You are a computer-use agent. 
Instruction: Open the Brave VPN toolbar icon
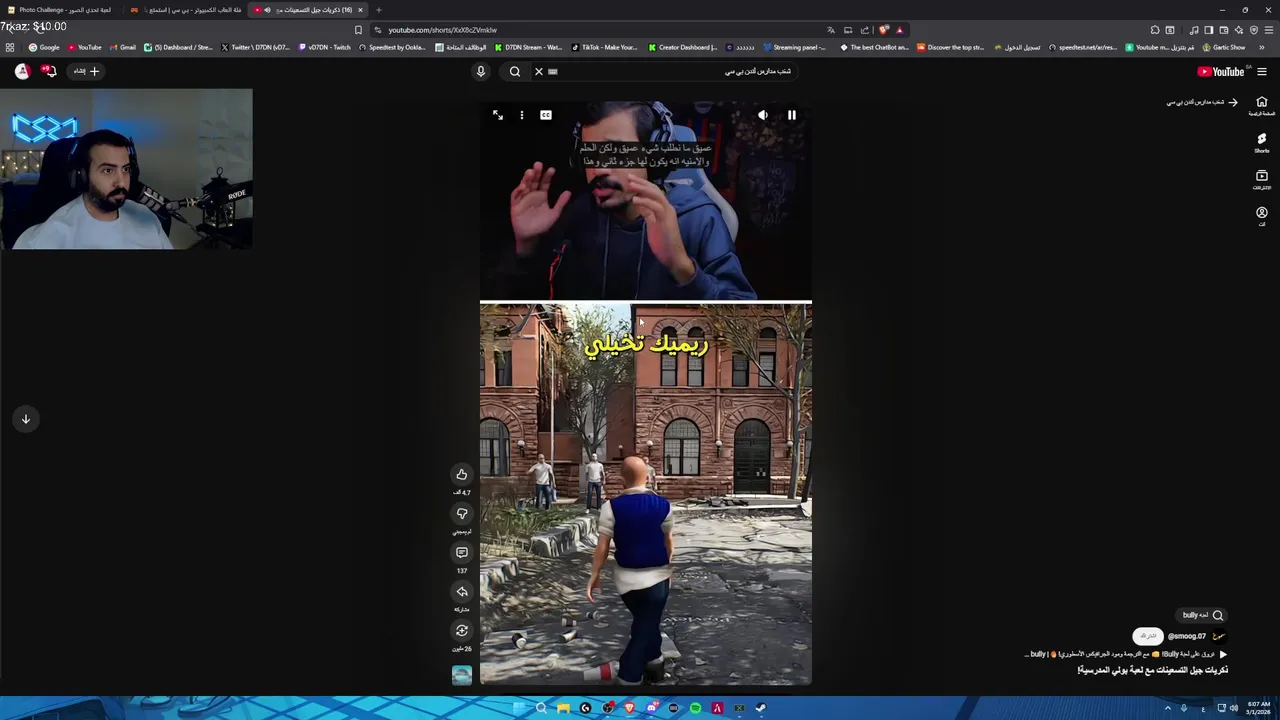(x=1254, y=30)
